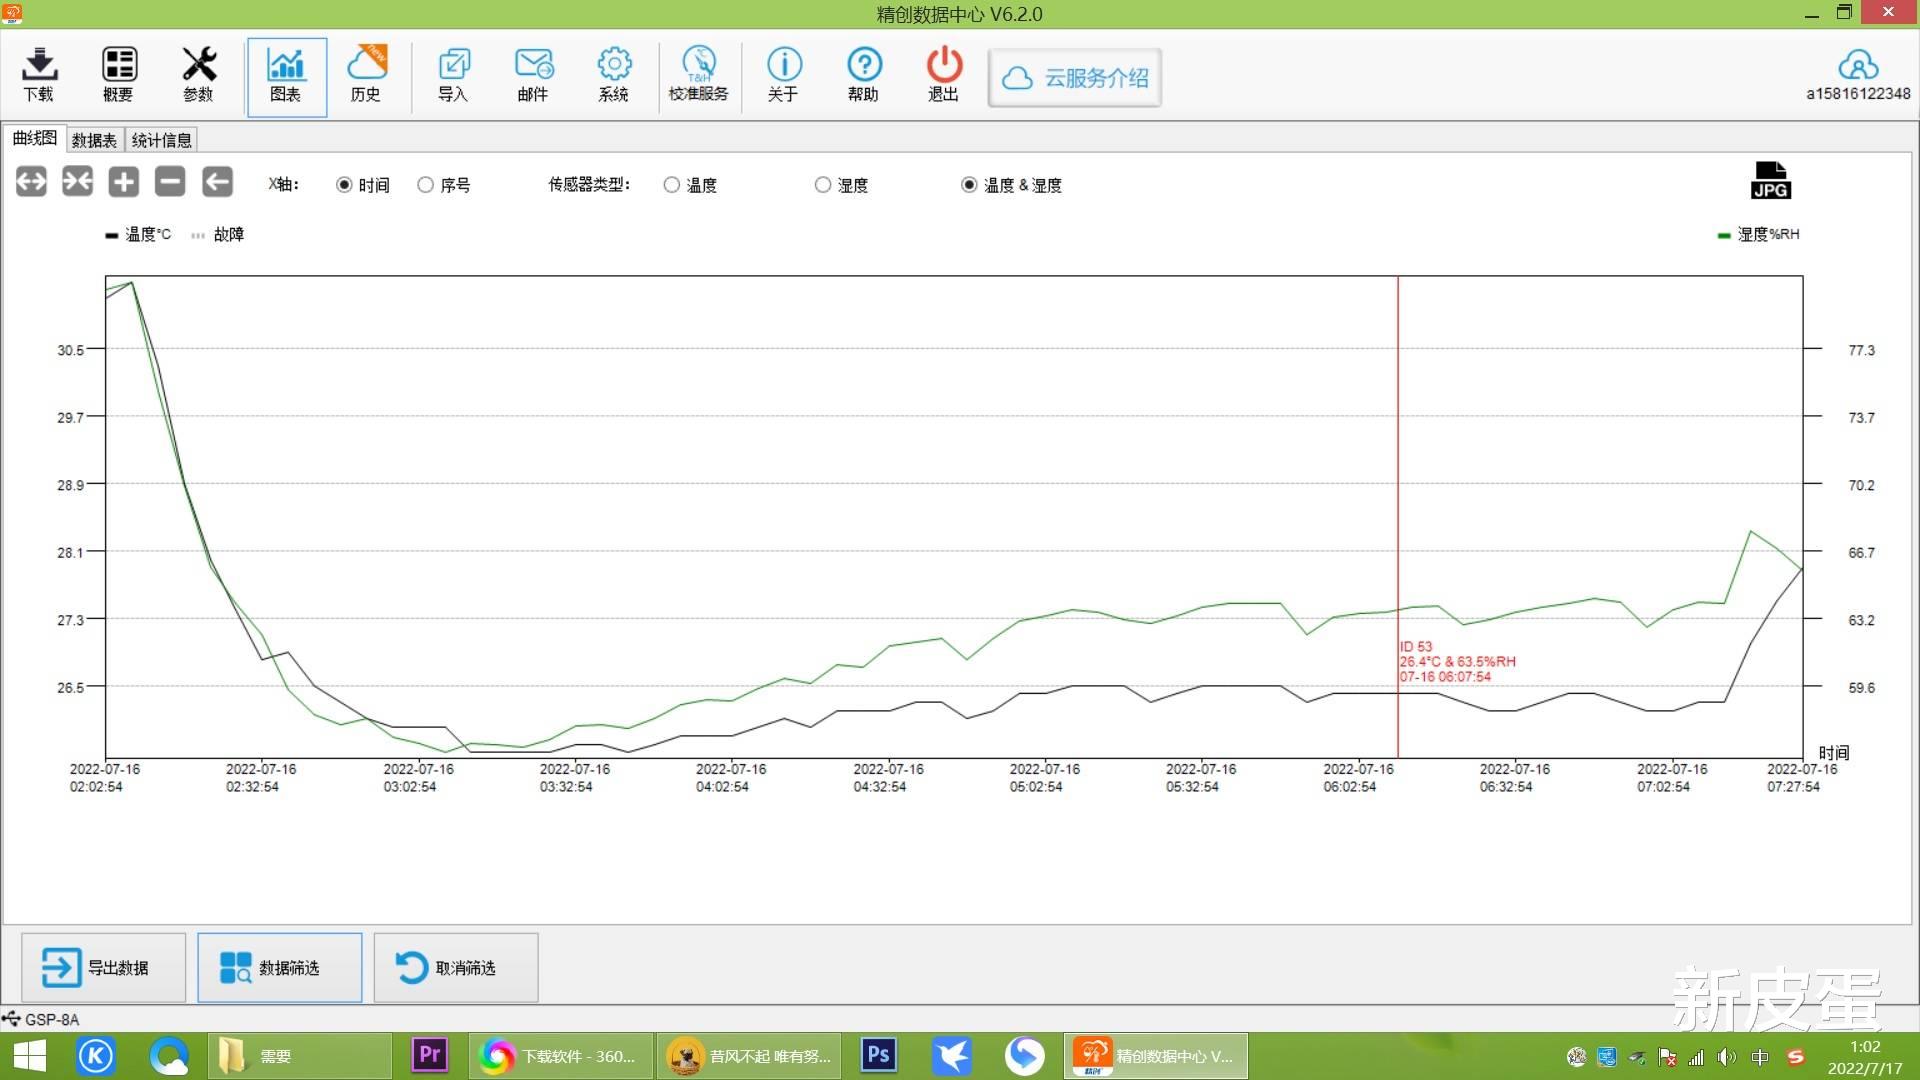Select 温度 sensor type radio button
The width and height of the screenshot is (1920, 1080).
[x=672, y=185]
